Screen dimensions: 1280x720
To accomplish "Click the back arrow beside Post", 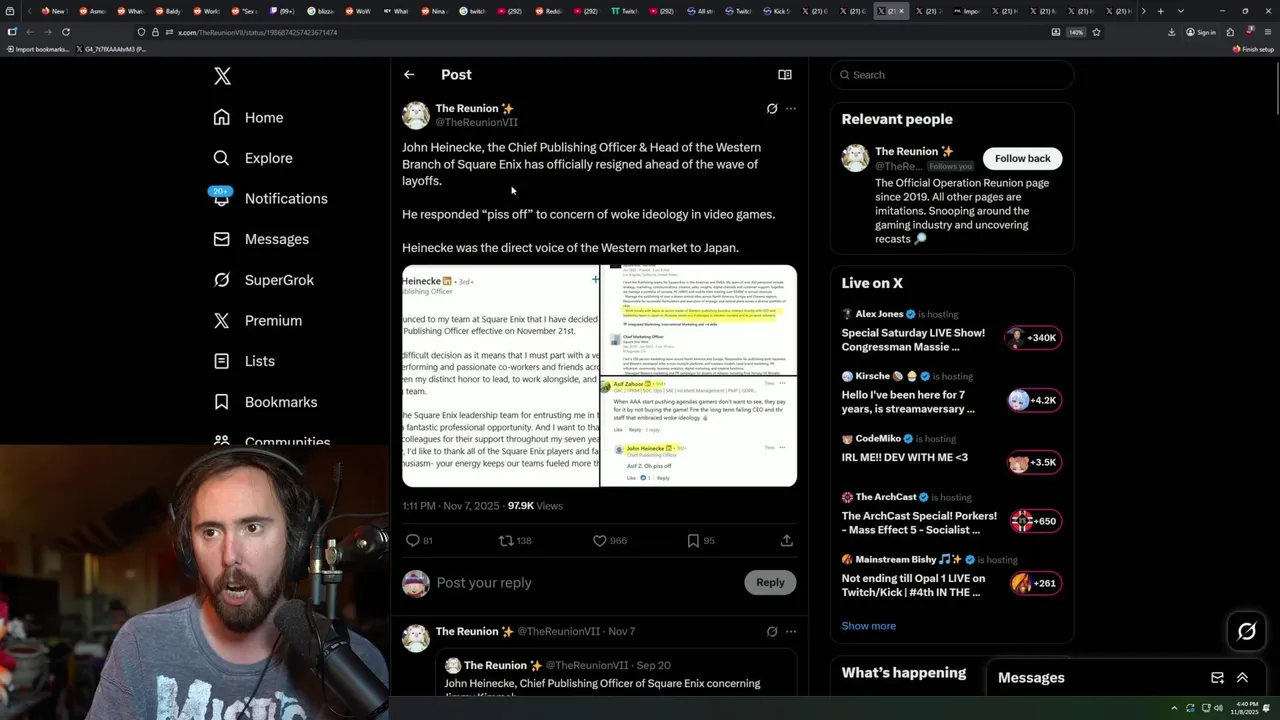I will click(409, 75).
